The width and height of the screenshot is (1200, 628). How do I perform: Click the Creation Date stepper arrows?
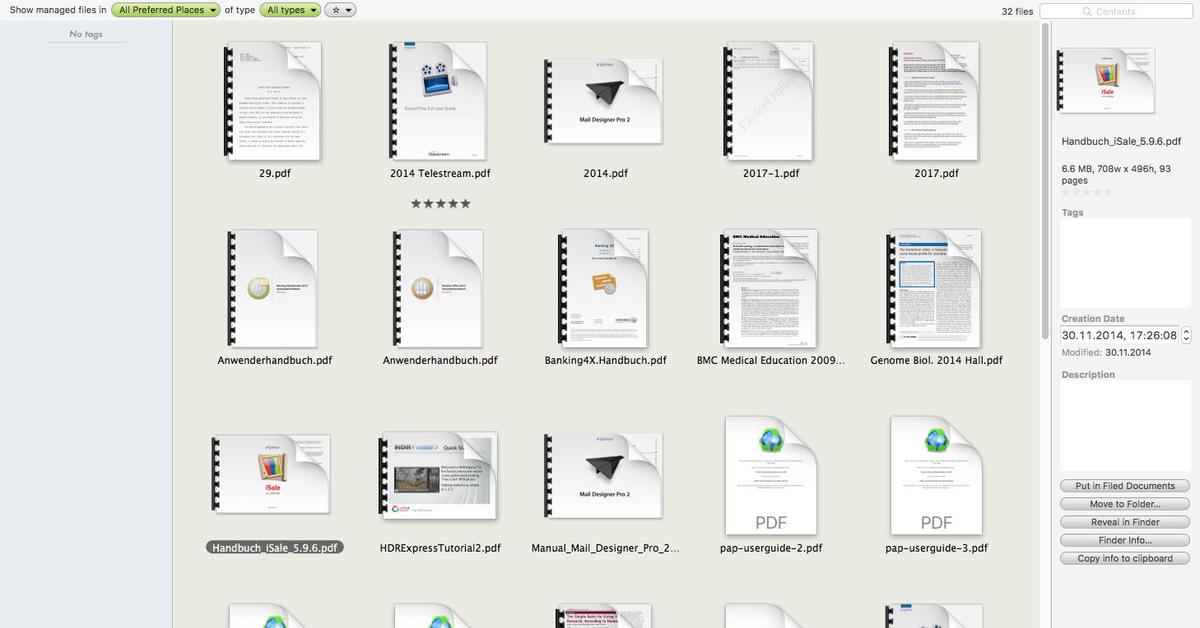pyautogui.click(x=1186, y=335)
